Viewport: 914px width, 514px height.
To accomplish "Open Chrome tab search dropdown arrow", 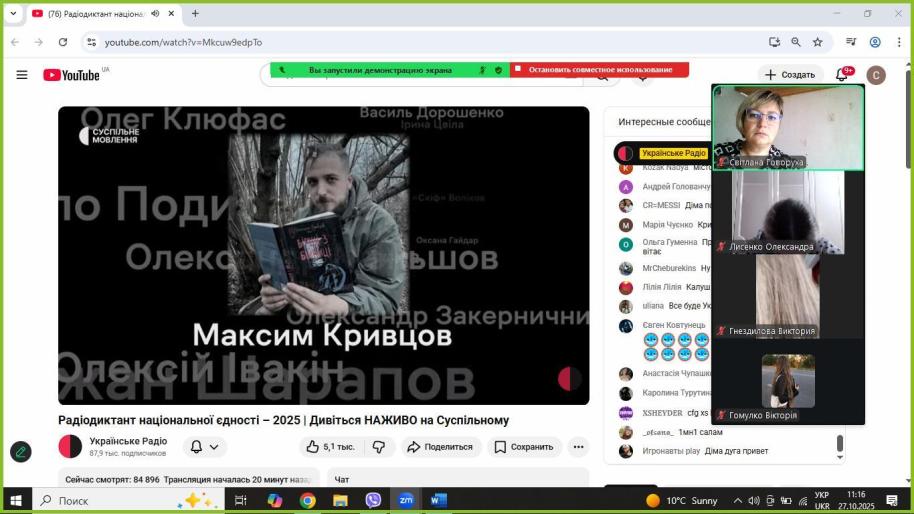I will click(x=14, y=14).
